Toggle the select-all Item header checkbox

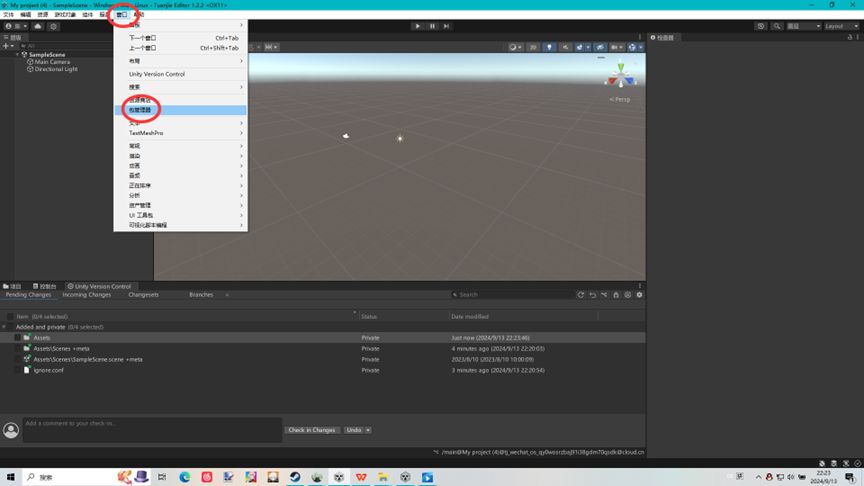[x=10, y=316]
